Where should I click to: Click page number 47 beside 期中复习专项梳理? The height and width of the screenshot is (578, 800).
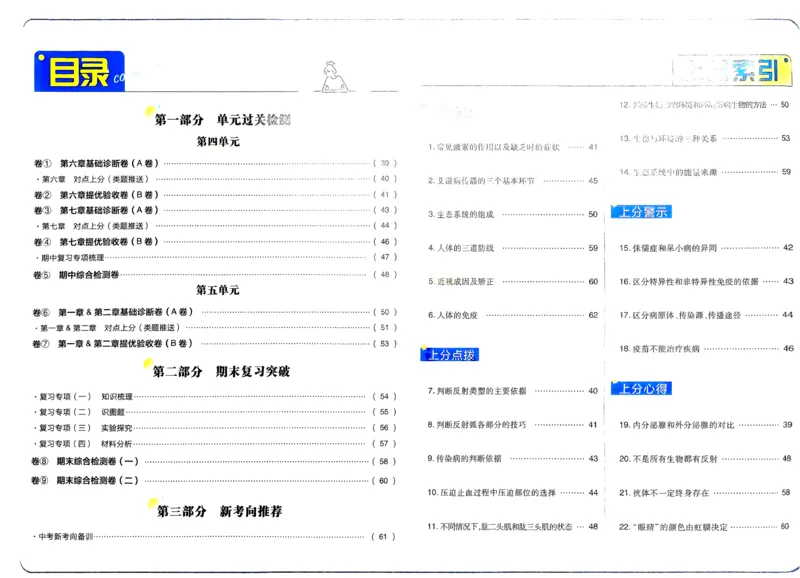(x=385, y=257)
